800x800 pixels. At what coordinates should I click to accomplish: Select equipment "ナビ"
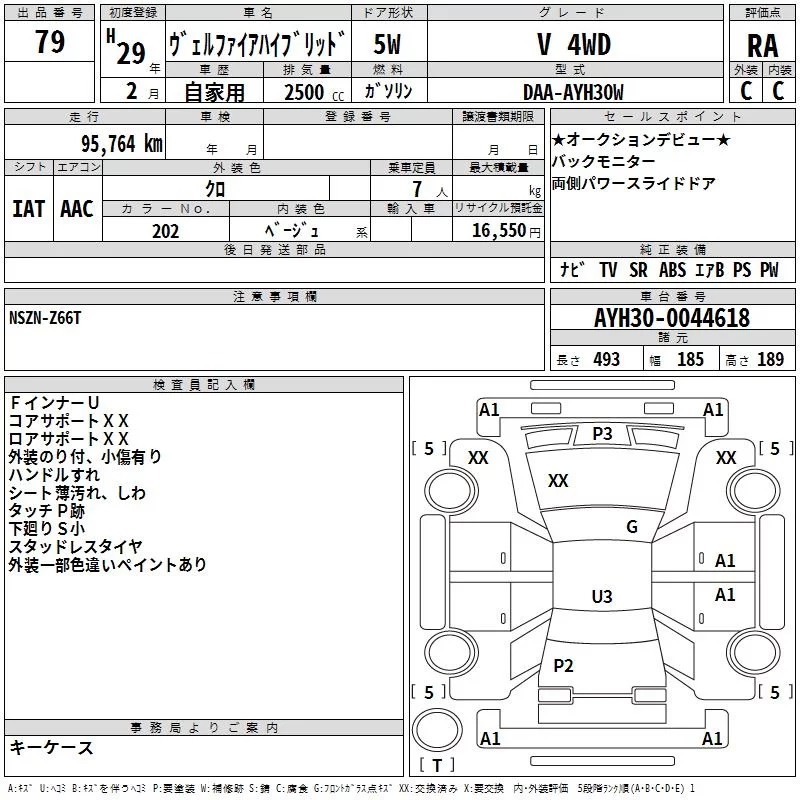(x=572, y=269)
